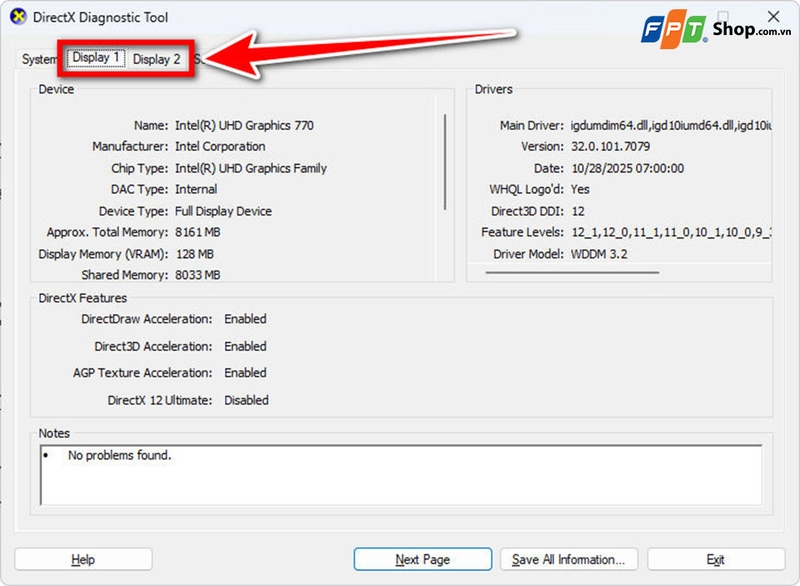Click the '8161 MB' total memory value

point(197,232)
